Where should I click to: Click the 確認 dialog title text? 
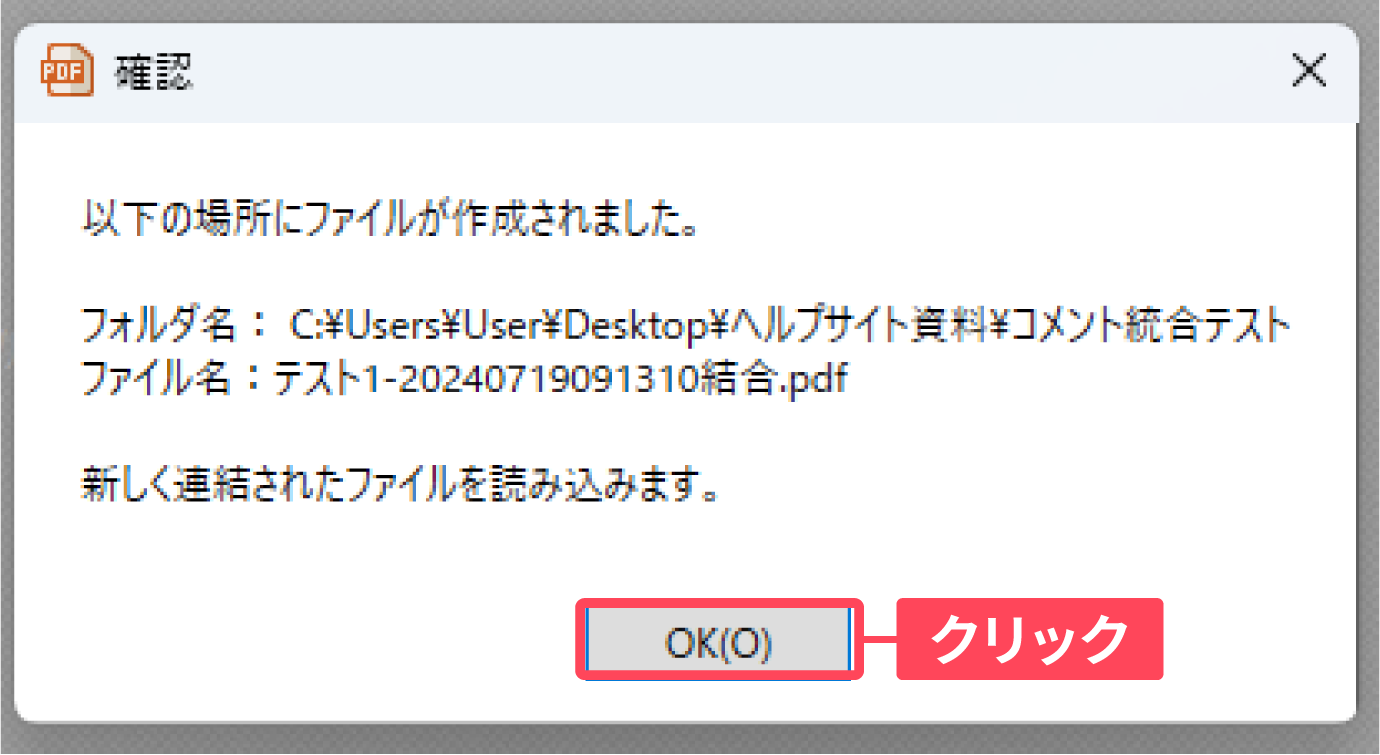pos(154,73)
